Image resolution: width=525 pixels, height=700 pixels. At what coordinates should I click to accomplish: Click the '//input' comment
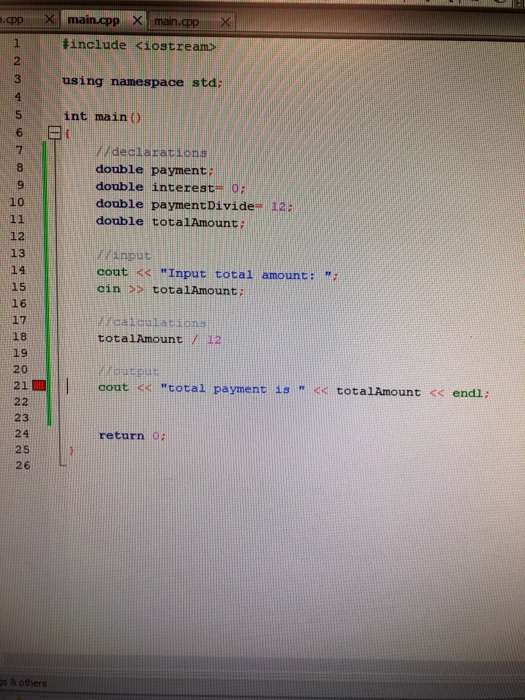tap(124, 255)
